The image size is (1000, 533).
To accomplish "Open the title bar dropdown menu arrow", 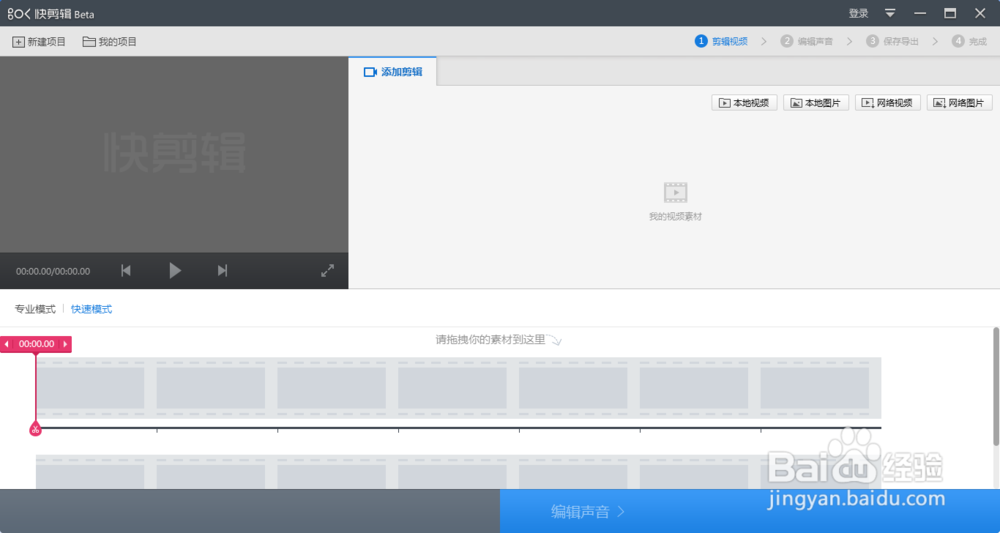I will (x=890, y=13).
